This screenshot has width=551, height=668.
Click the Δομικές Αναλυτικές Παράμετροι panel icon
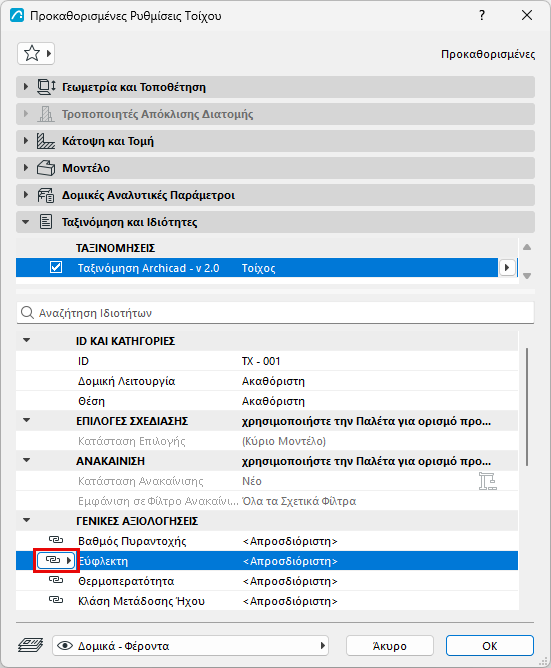tap(46, 195)
